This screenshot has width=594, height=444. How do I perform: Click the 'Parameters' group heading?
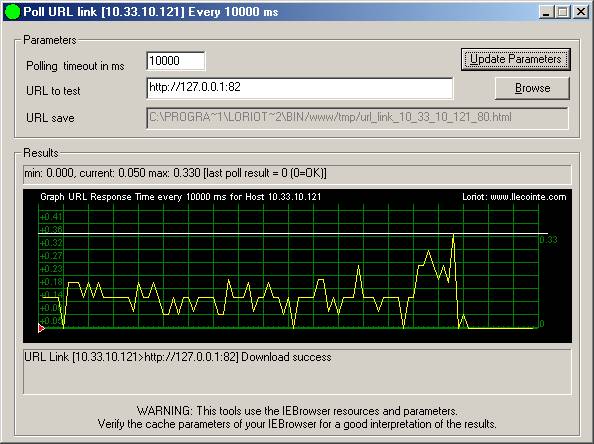[x=50, y=40]
